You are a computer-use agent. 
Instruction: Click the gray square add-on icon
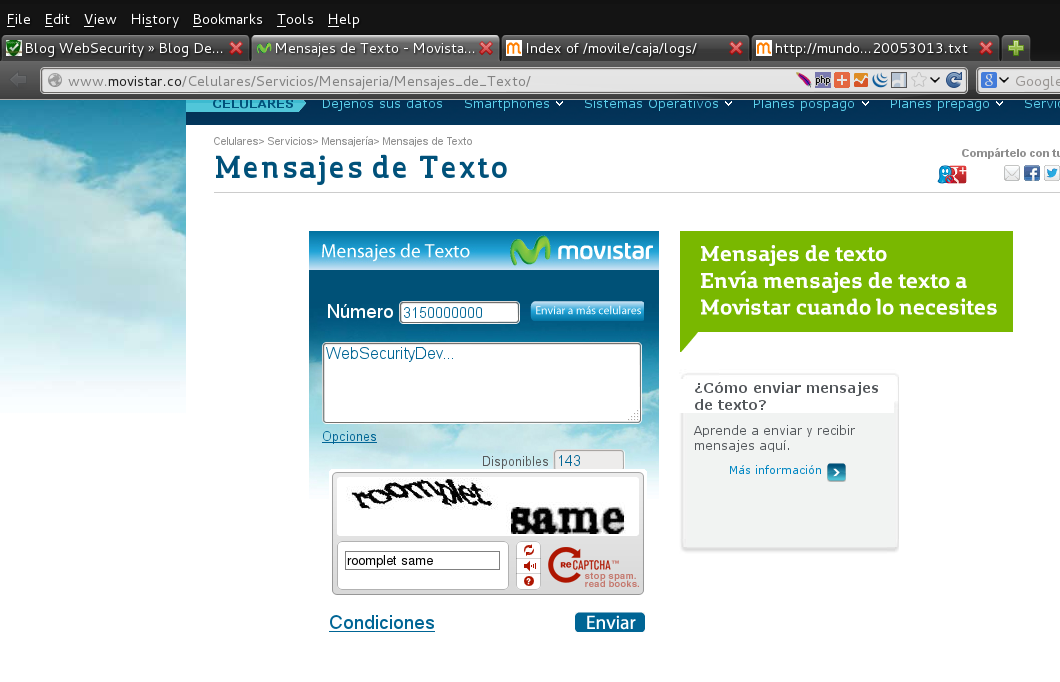pos(898,80)
